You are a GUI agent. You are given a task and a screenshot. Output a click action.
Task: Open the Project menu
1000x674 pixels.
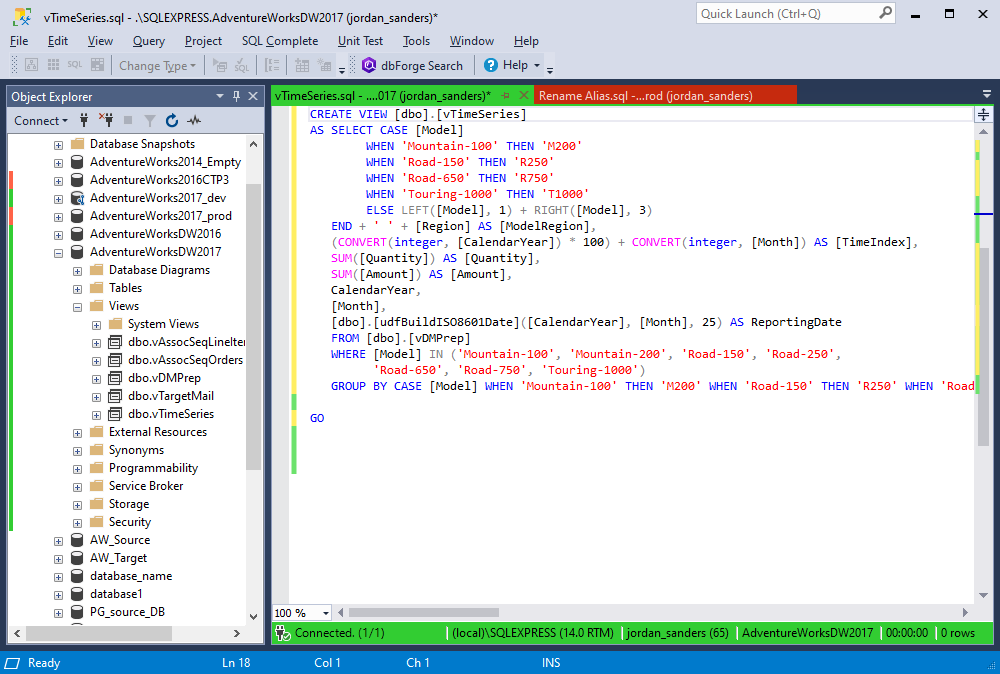coord(203,41)
